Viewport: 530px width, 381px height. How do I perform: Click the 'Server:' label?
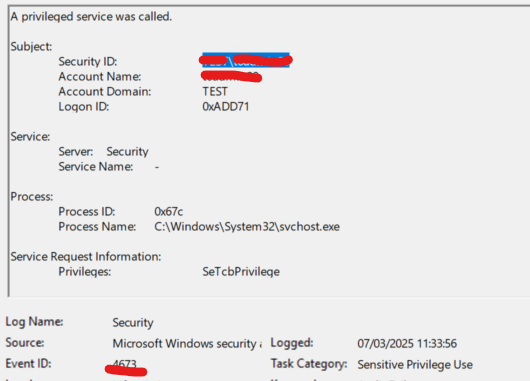(76, 151)
